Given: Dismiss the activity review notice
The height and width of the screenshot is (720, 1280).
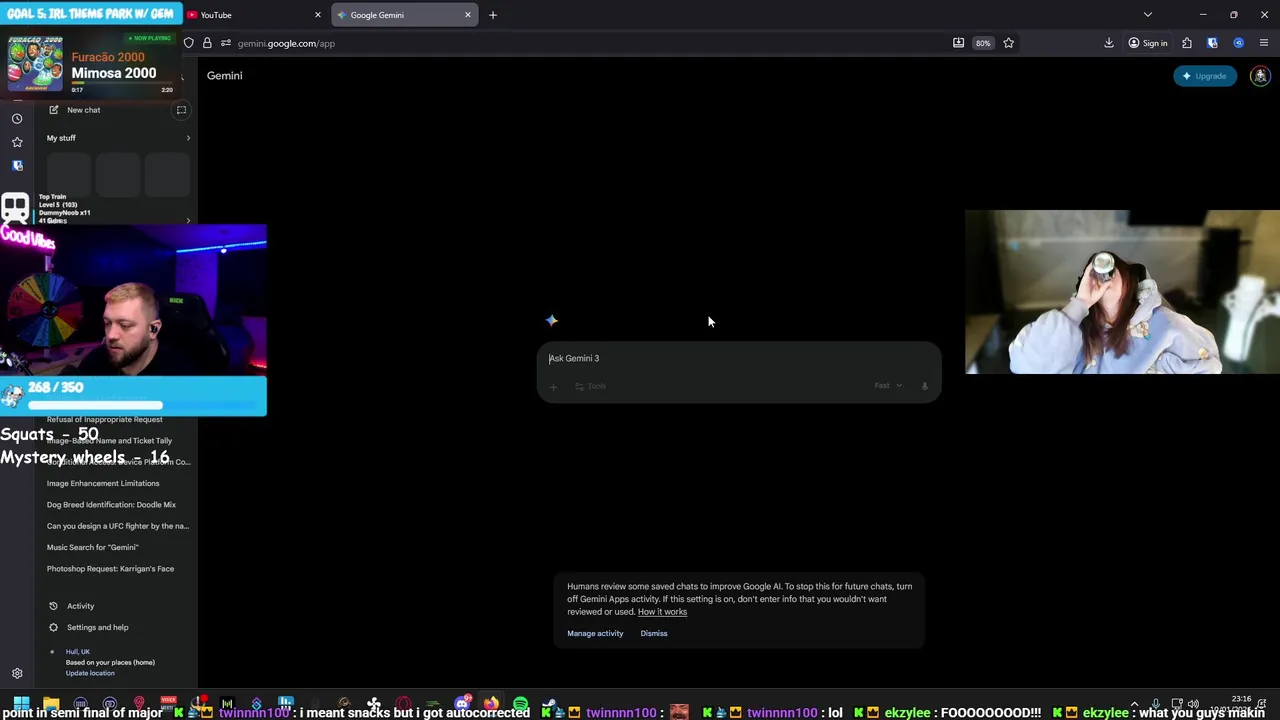Looking at the screenshot, I should point(654,633).
